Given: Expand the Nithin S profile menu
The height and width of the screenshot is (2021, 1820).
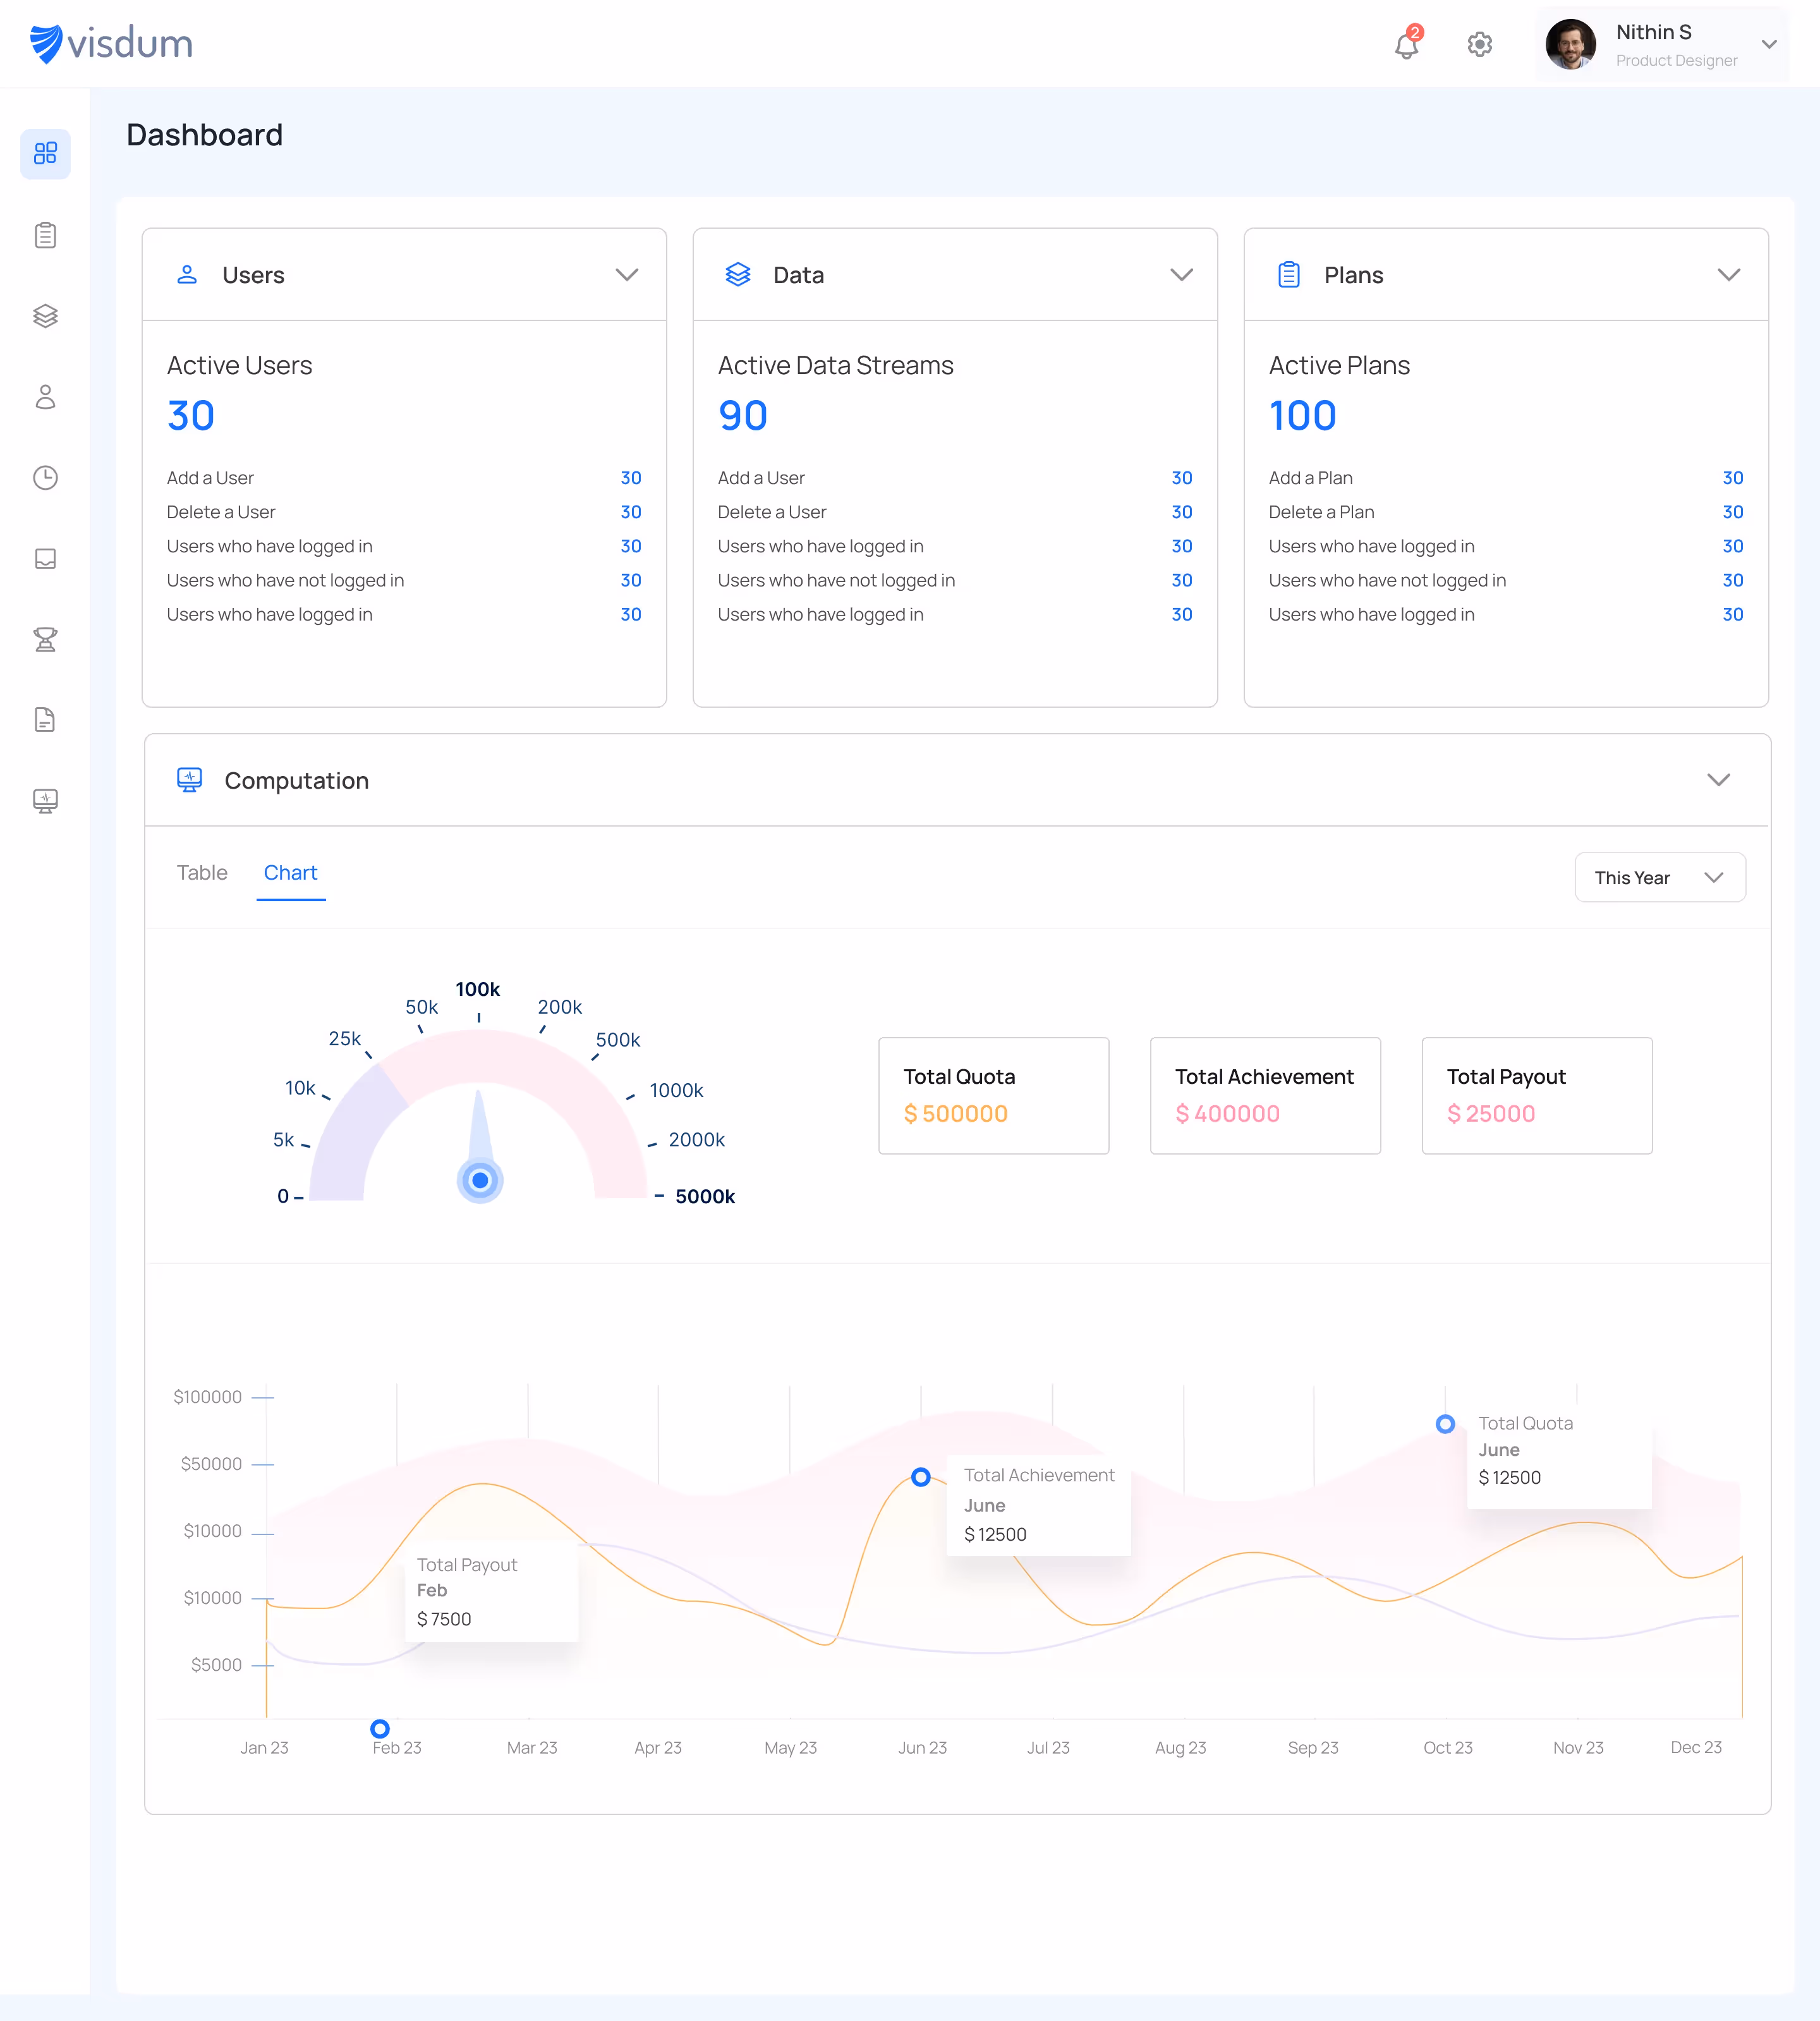Looking at the screenshot, I should point(1769,44).
